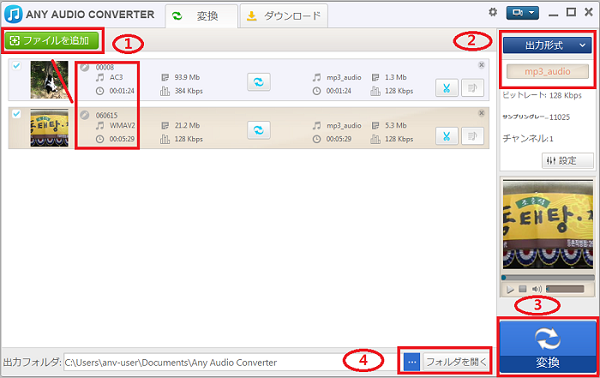Open the 設定 settings button

pos(567,161)
